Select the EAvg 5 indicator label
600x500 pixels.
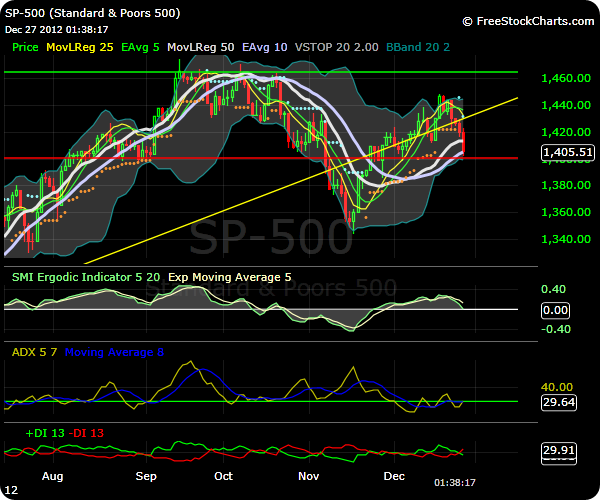140,47
